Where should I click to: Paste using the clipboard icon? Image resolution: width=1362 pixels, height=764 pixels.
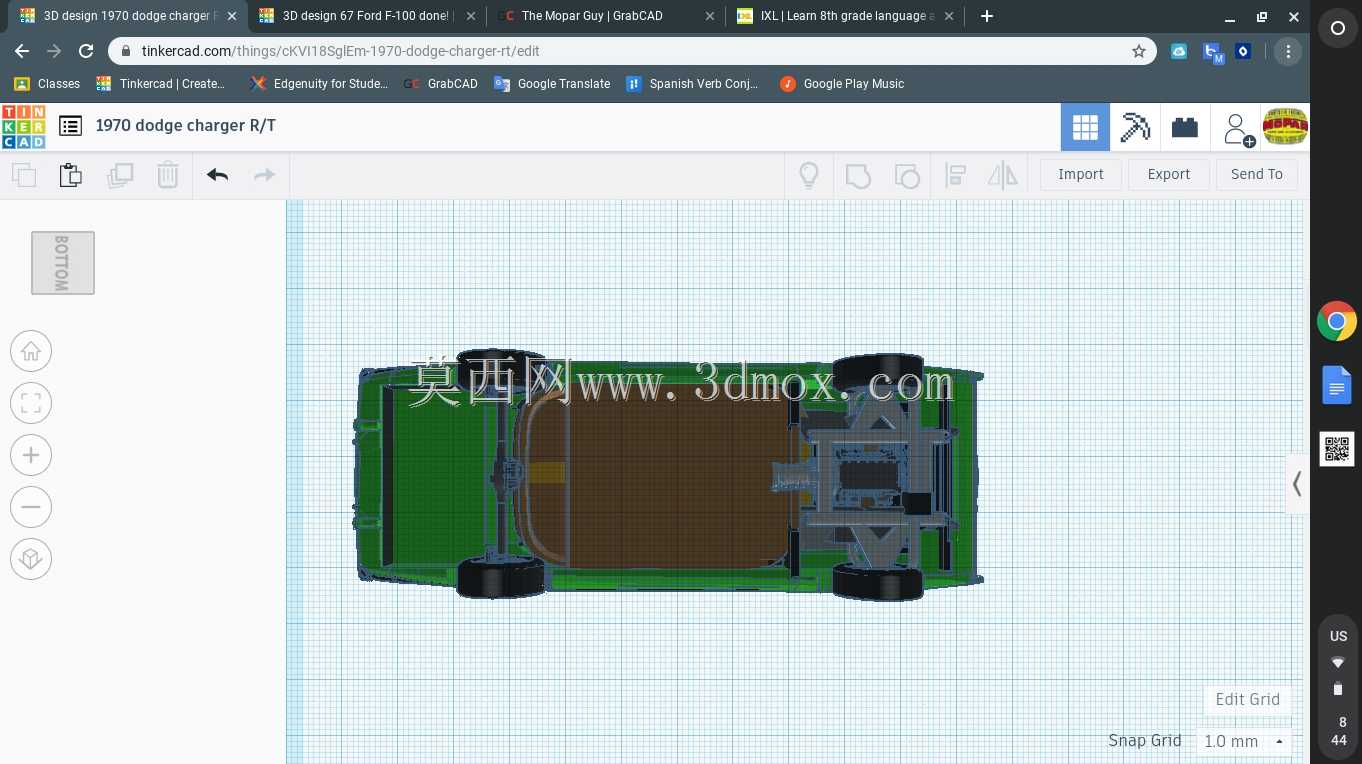(71, 175)
